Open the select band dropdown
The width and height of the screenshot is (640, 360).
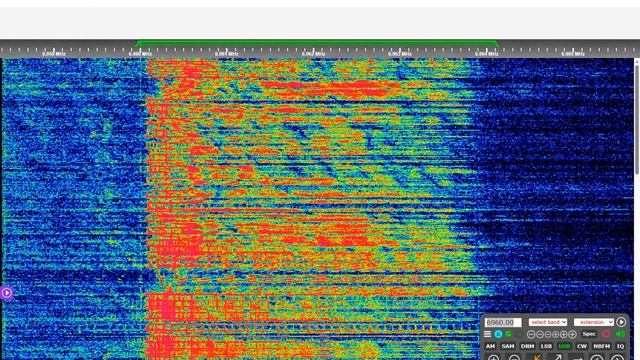coord(548,322)
